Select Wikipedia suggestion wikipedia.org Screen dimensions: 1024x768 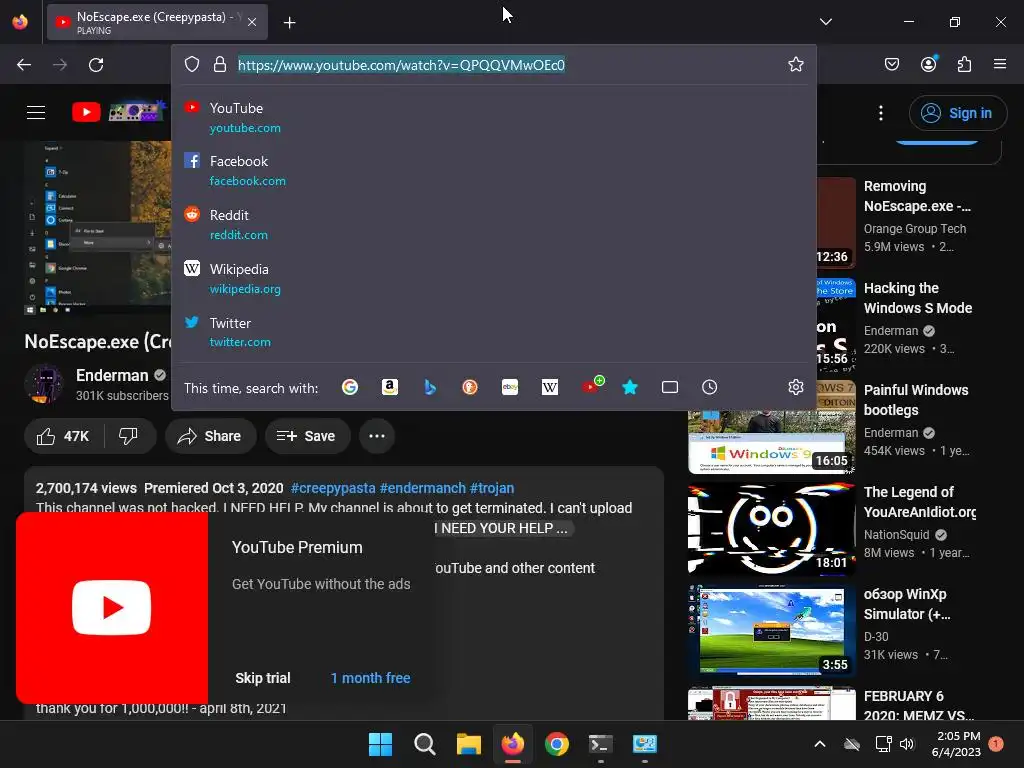[x=494, y=278]
